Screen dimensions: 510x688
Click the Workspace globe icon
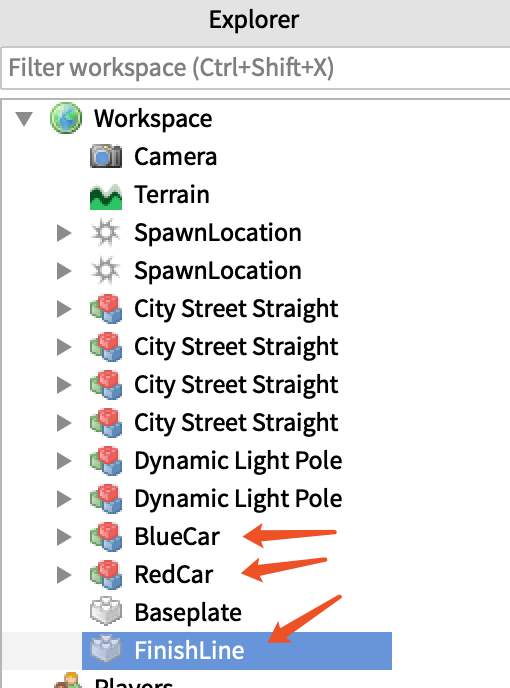[66, 118]
